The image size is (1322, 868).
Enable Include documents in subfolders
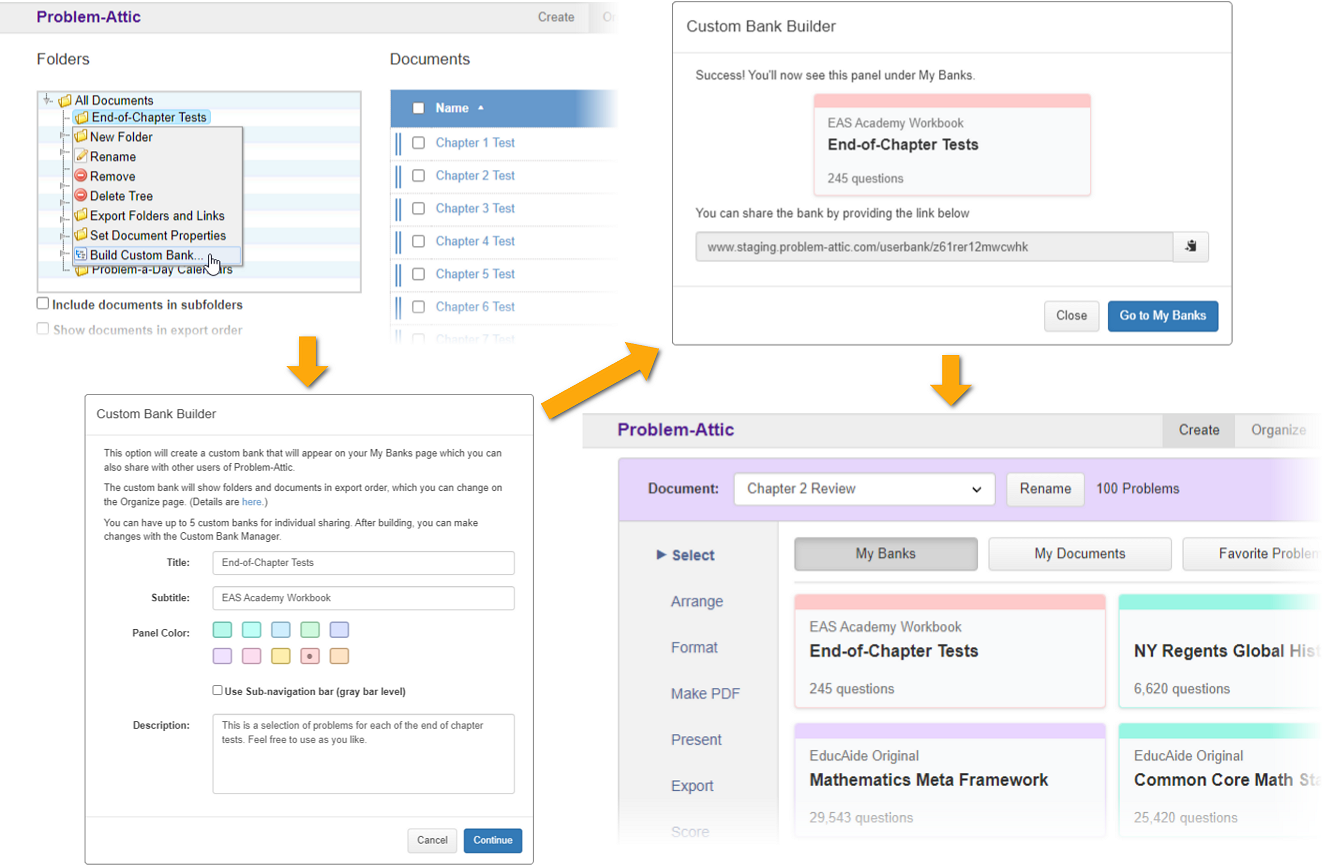(x=43, y=304)
